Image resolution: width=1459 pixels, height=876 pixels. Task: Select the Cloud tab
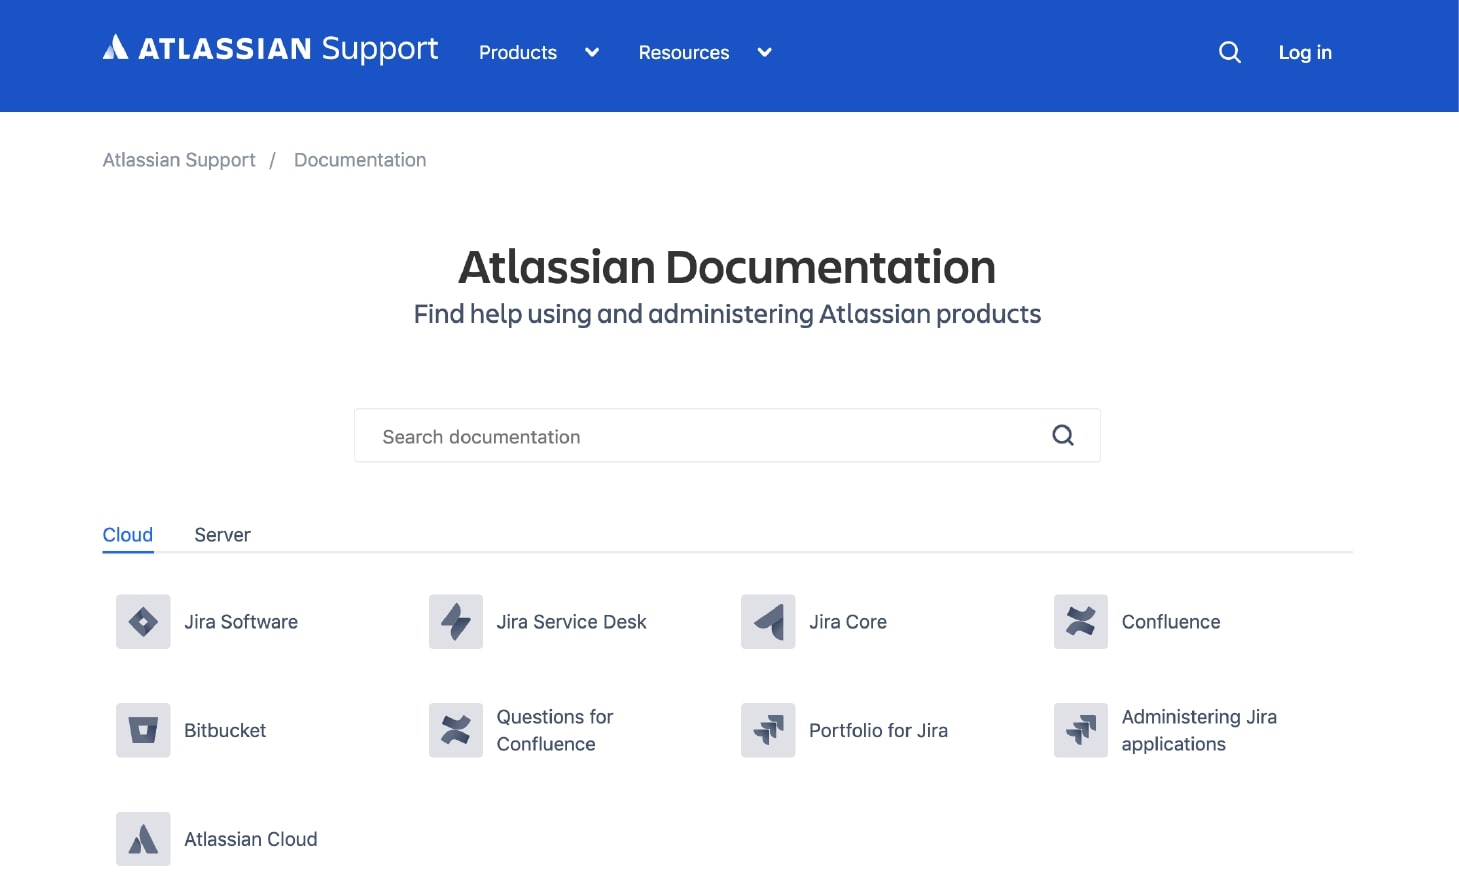pyautogui.click(x=128, y=535)
